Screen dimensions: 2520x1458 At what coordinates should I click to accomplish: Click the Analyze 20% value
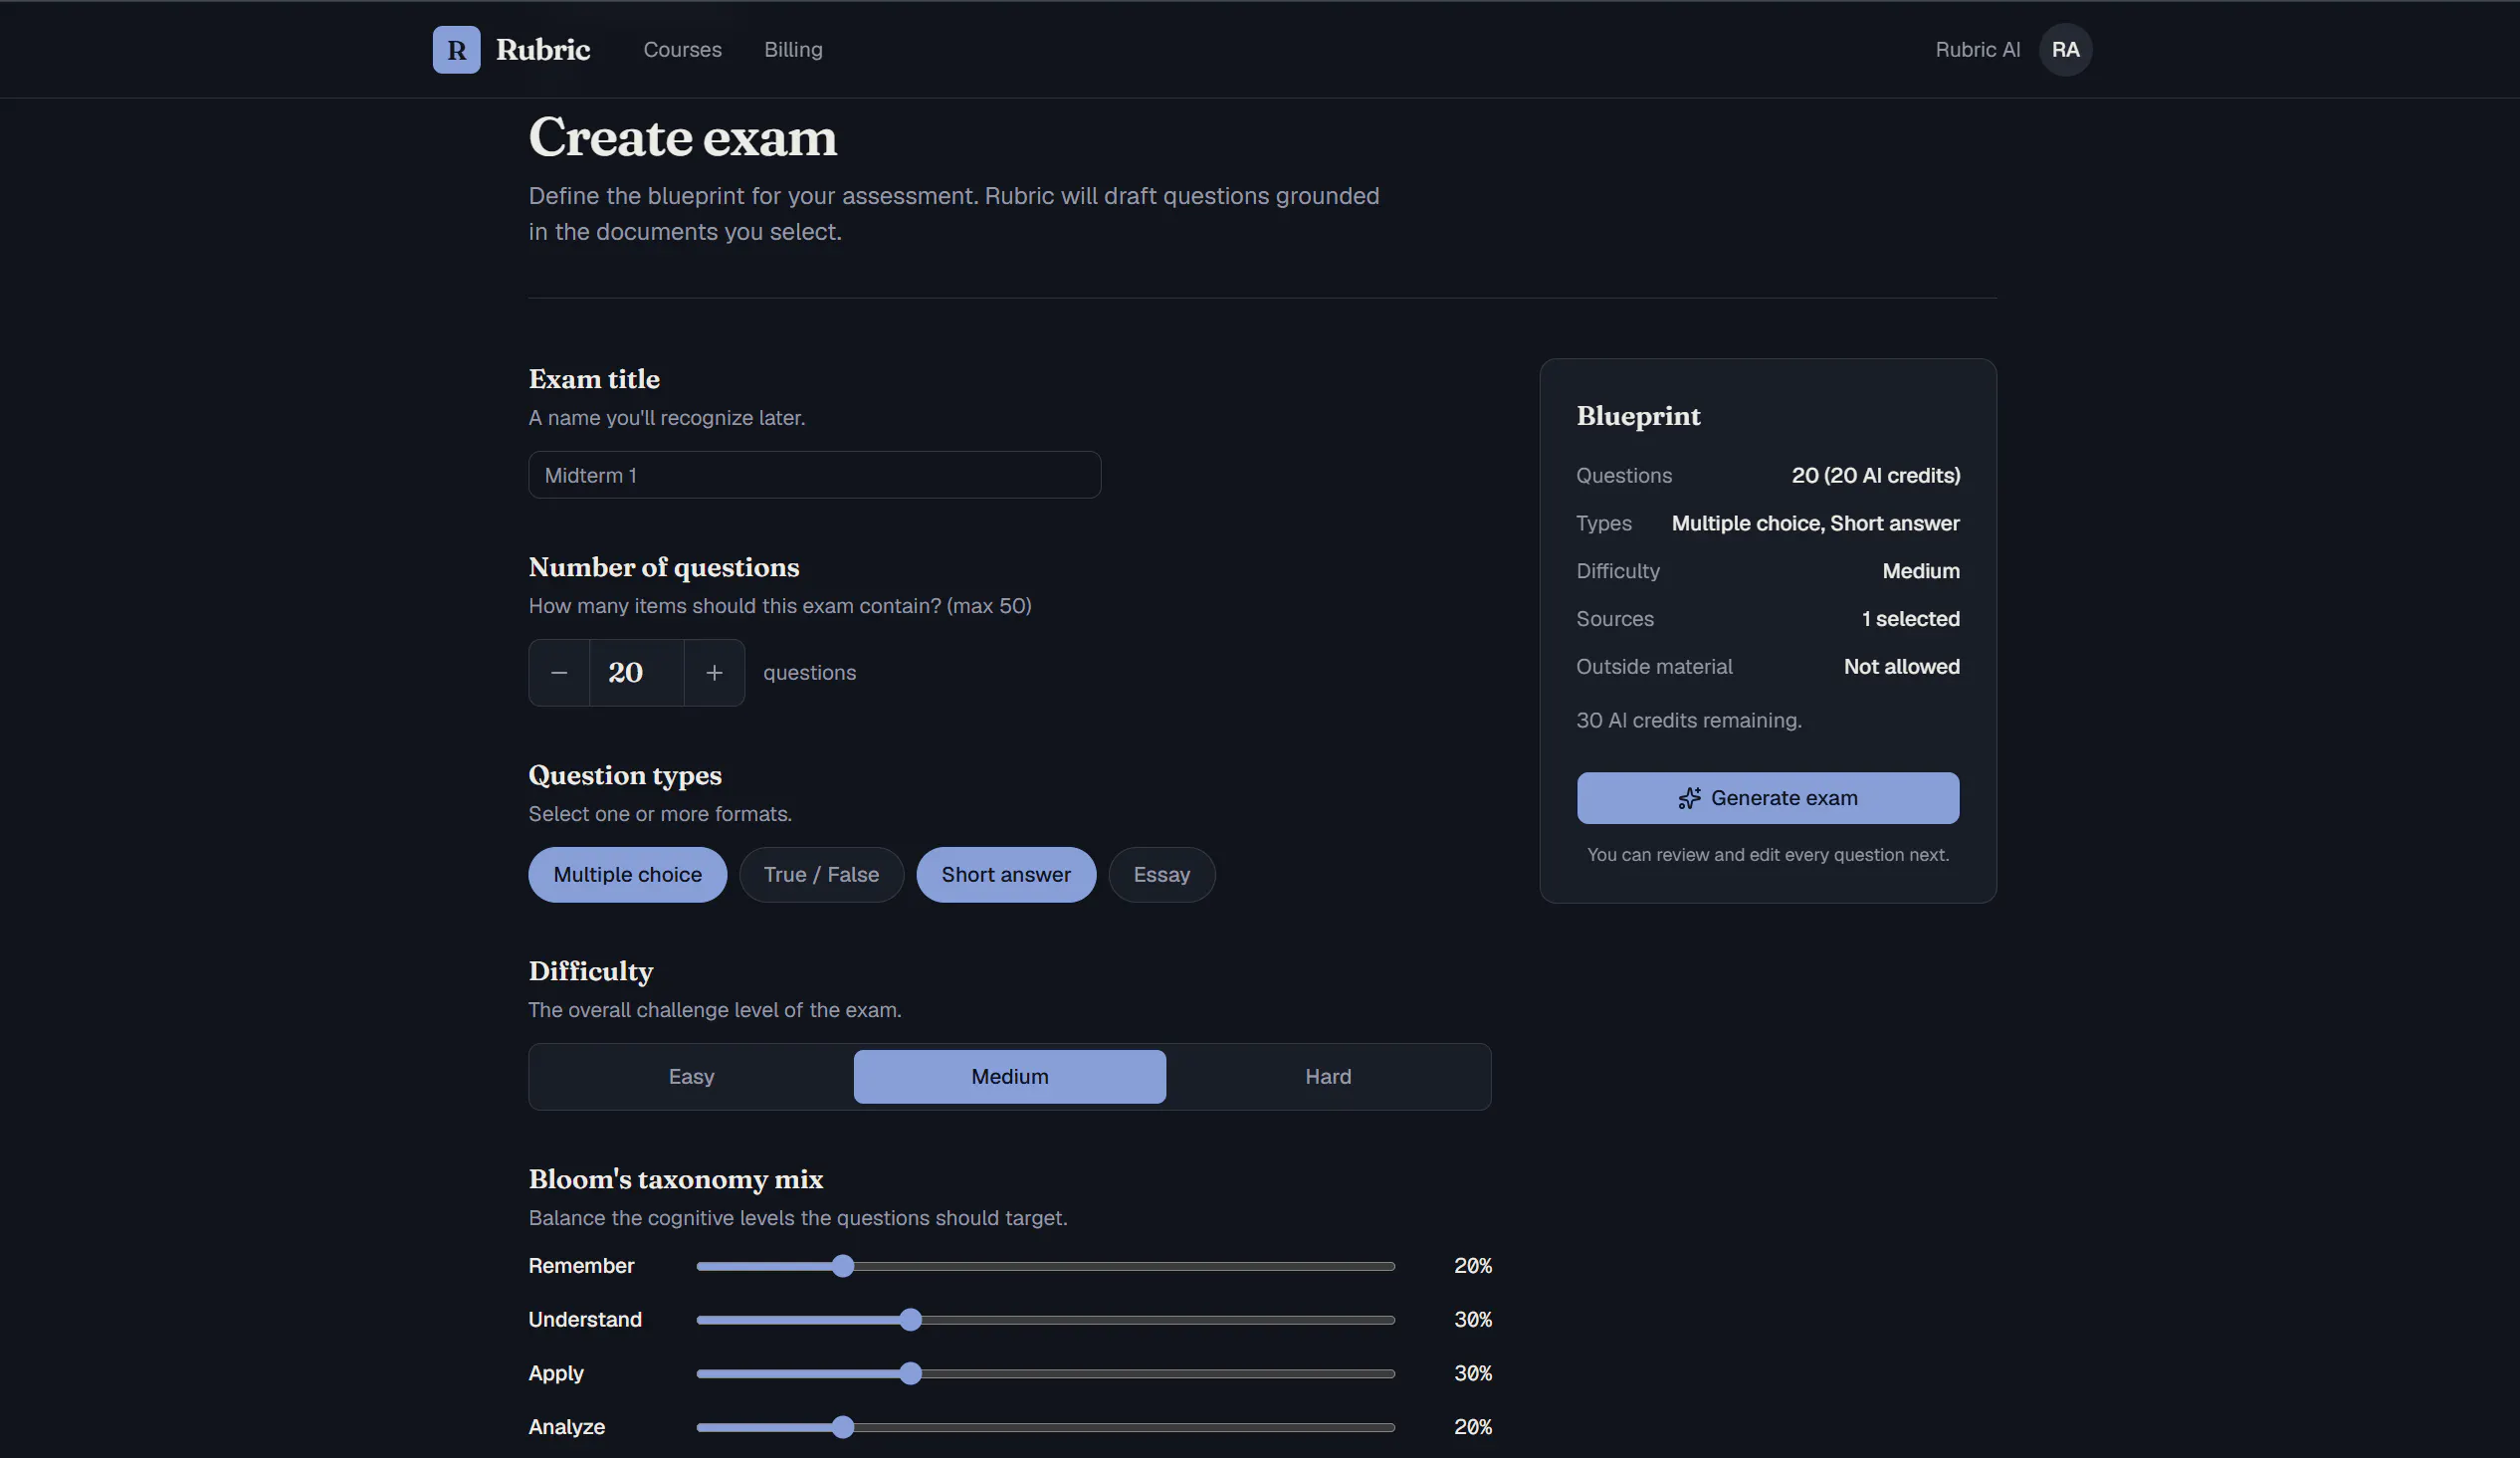pos(1472,1427)
